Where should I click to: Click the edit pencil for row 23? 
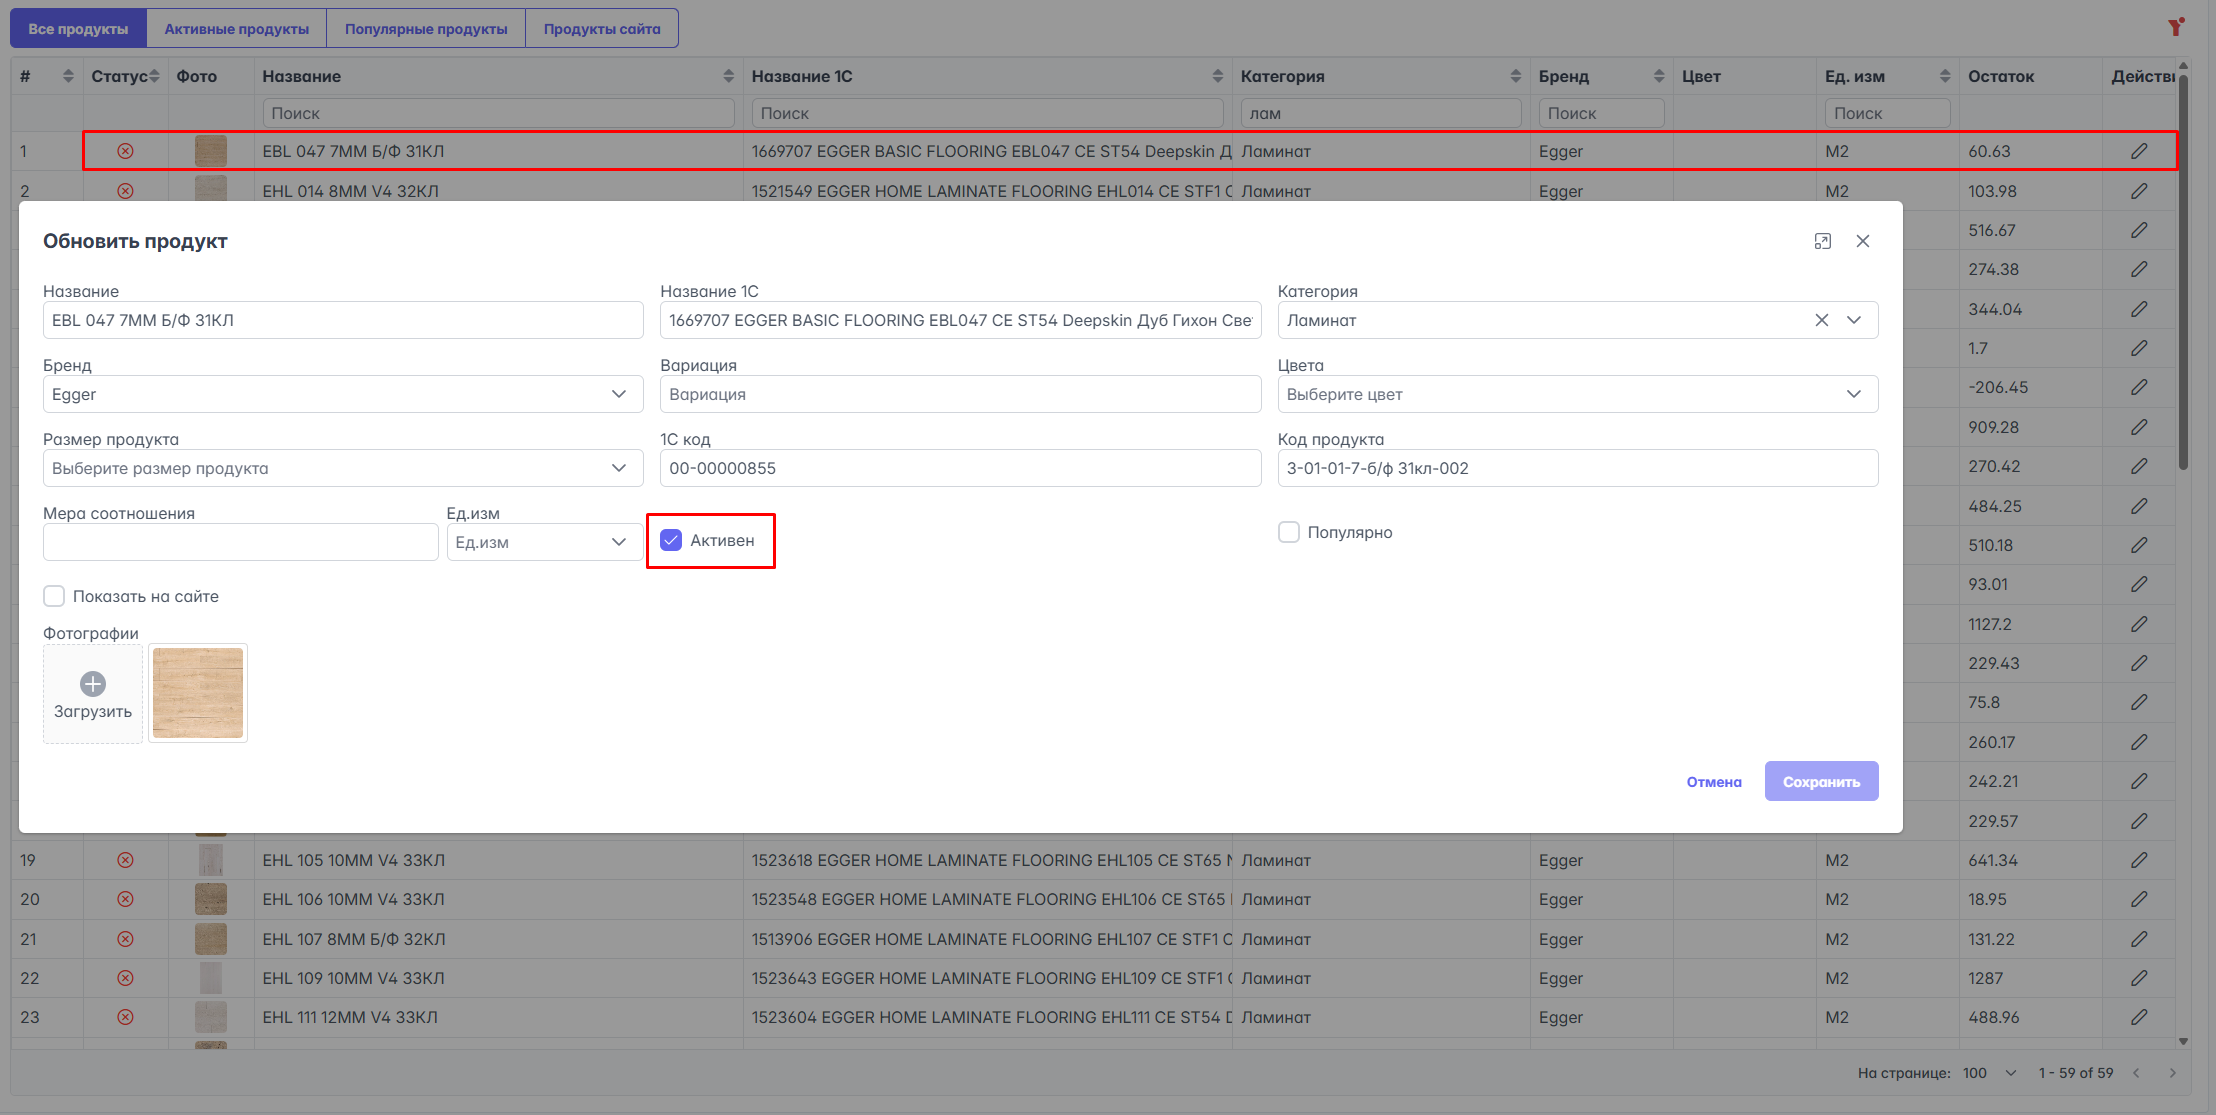2138,1017
